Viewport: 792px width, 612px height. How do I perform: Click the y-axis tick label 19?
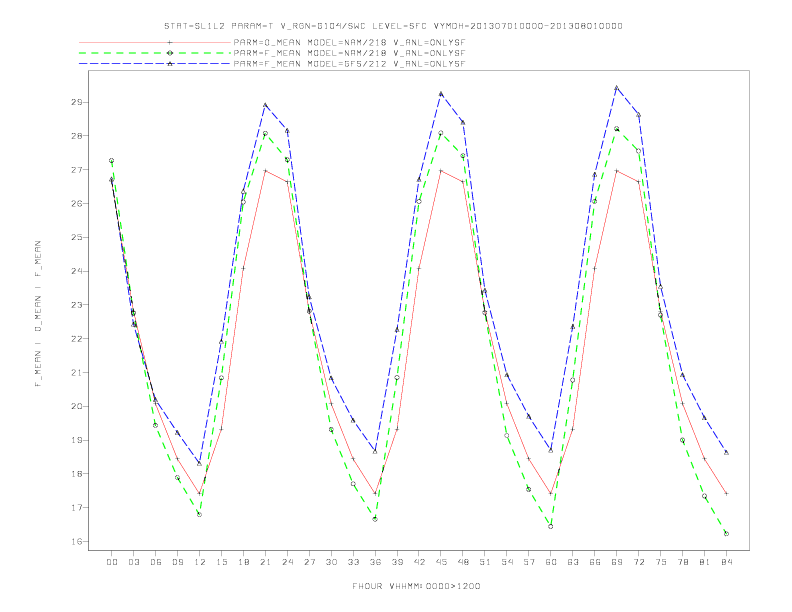(x=77, y=440)
